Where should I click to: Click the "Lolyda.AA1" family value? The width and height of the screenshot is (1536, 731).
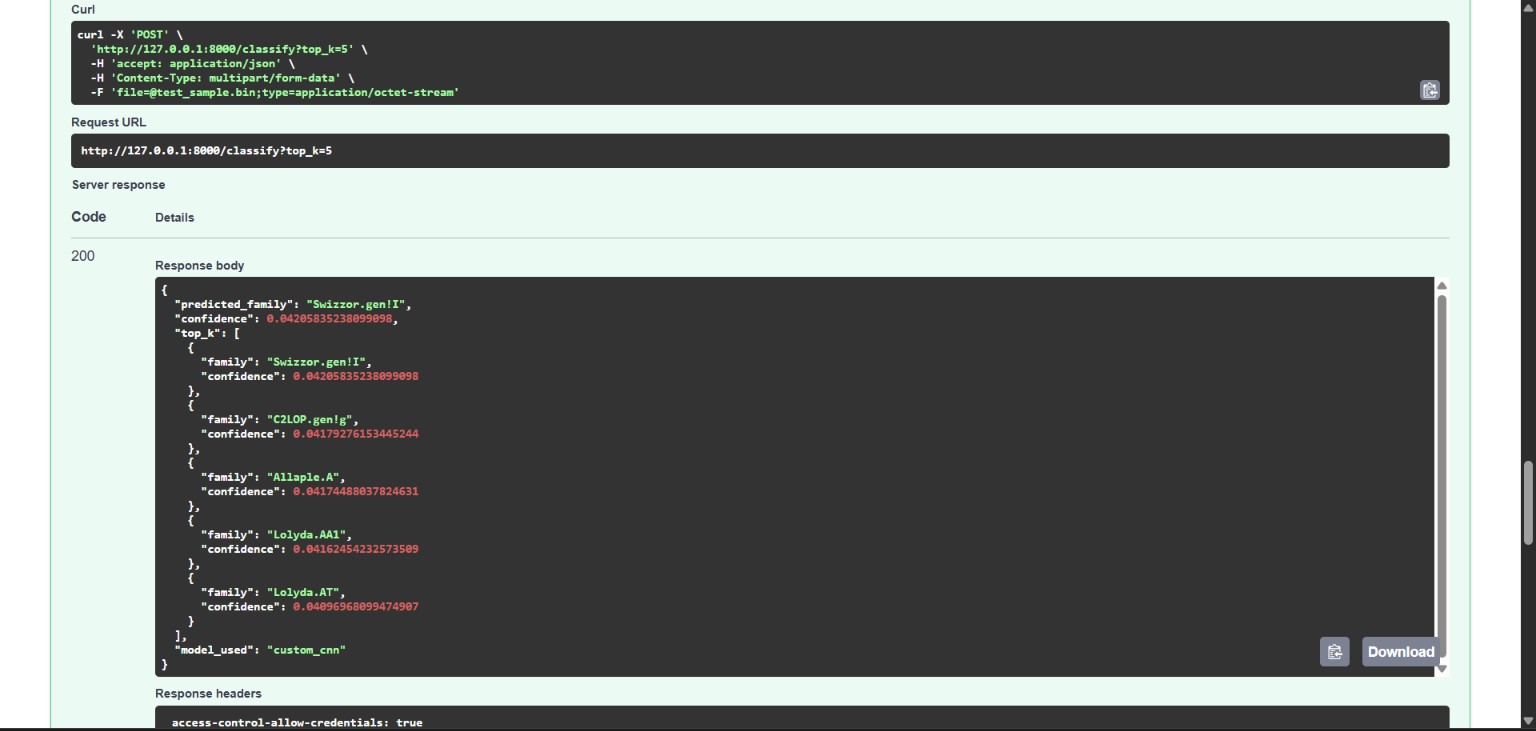[x=308, y=535]
